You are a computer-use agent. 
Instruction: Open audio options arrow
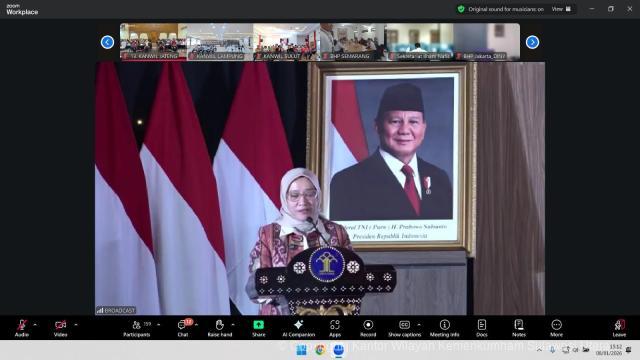point(35,325)
